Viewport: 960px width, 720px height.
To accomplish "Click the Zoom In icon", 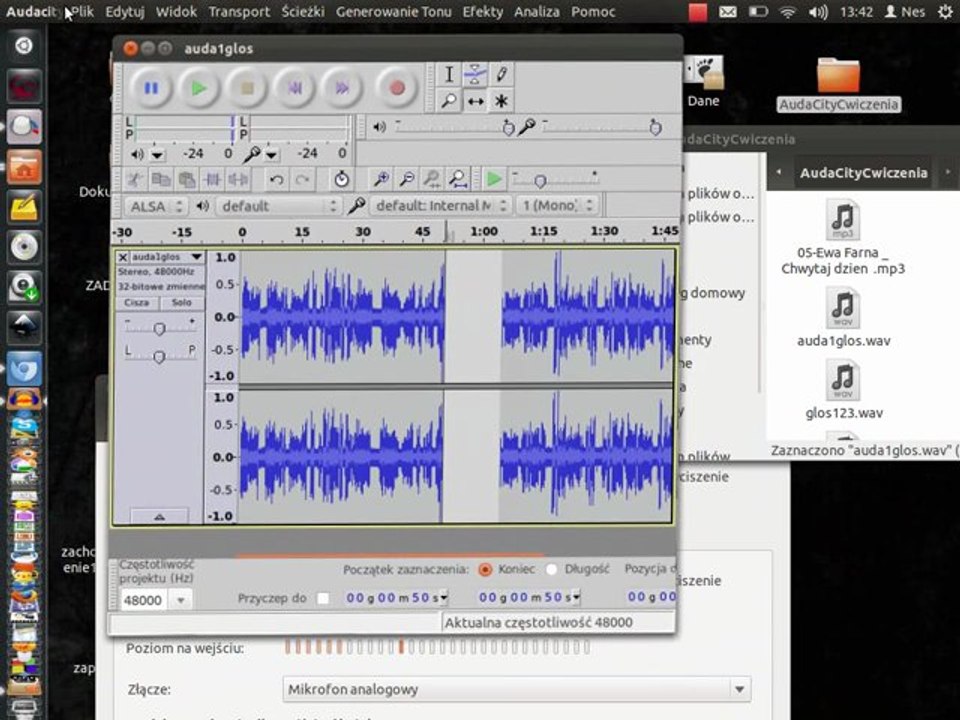I will (381, 179).
